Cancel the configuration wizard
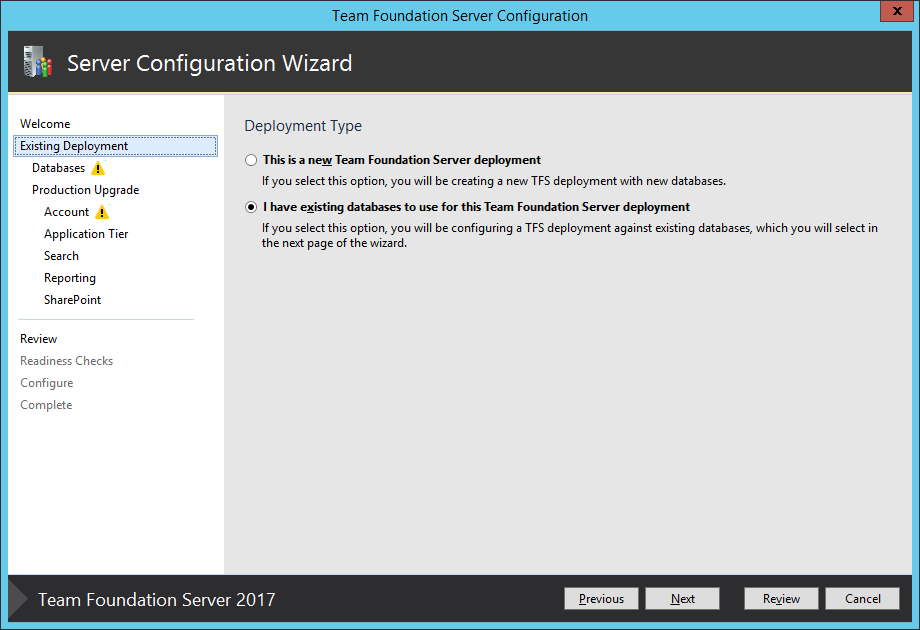Viewport: 920px width, 630px height. 862,599
